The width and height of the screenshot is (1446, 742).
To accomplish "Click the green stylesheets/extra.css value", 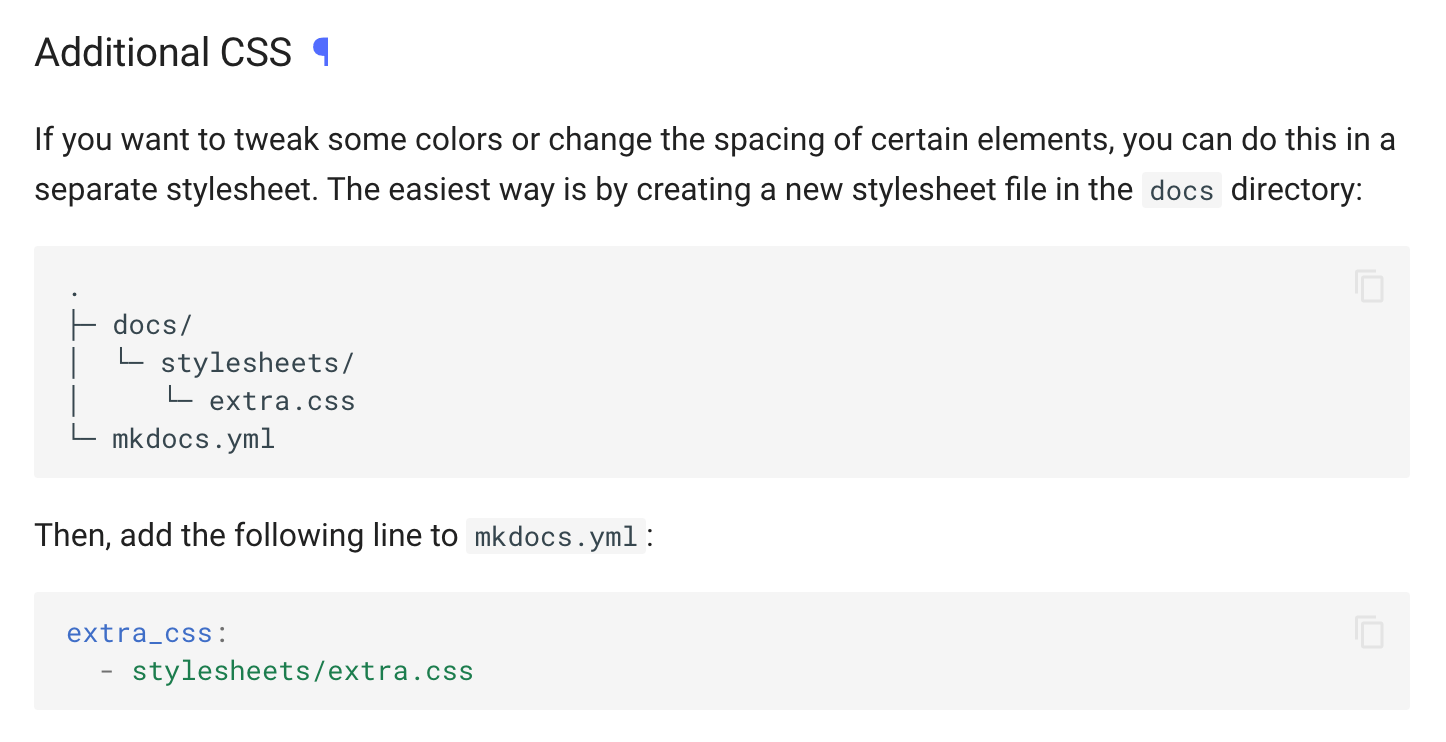I will pos(302,671).
